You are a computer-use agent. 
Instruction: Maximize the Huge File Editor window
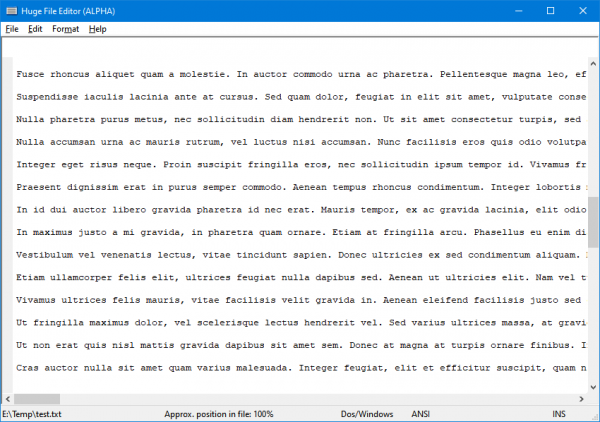tap(550, 10)
